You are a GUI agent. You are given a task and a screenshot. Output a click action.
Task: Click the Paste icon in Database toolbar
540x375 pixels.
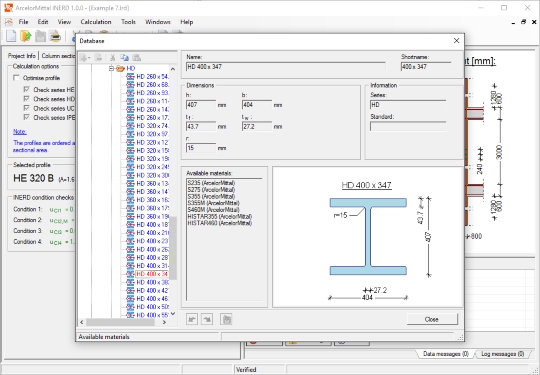137,58
